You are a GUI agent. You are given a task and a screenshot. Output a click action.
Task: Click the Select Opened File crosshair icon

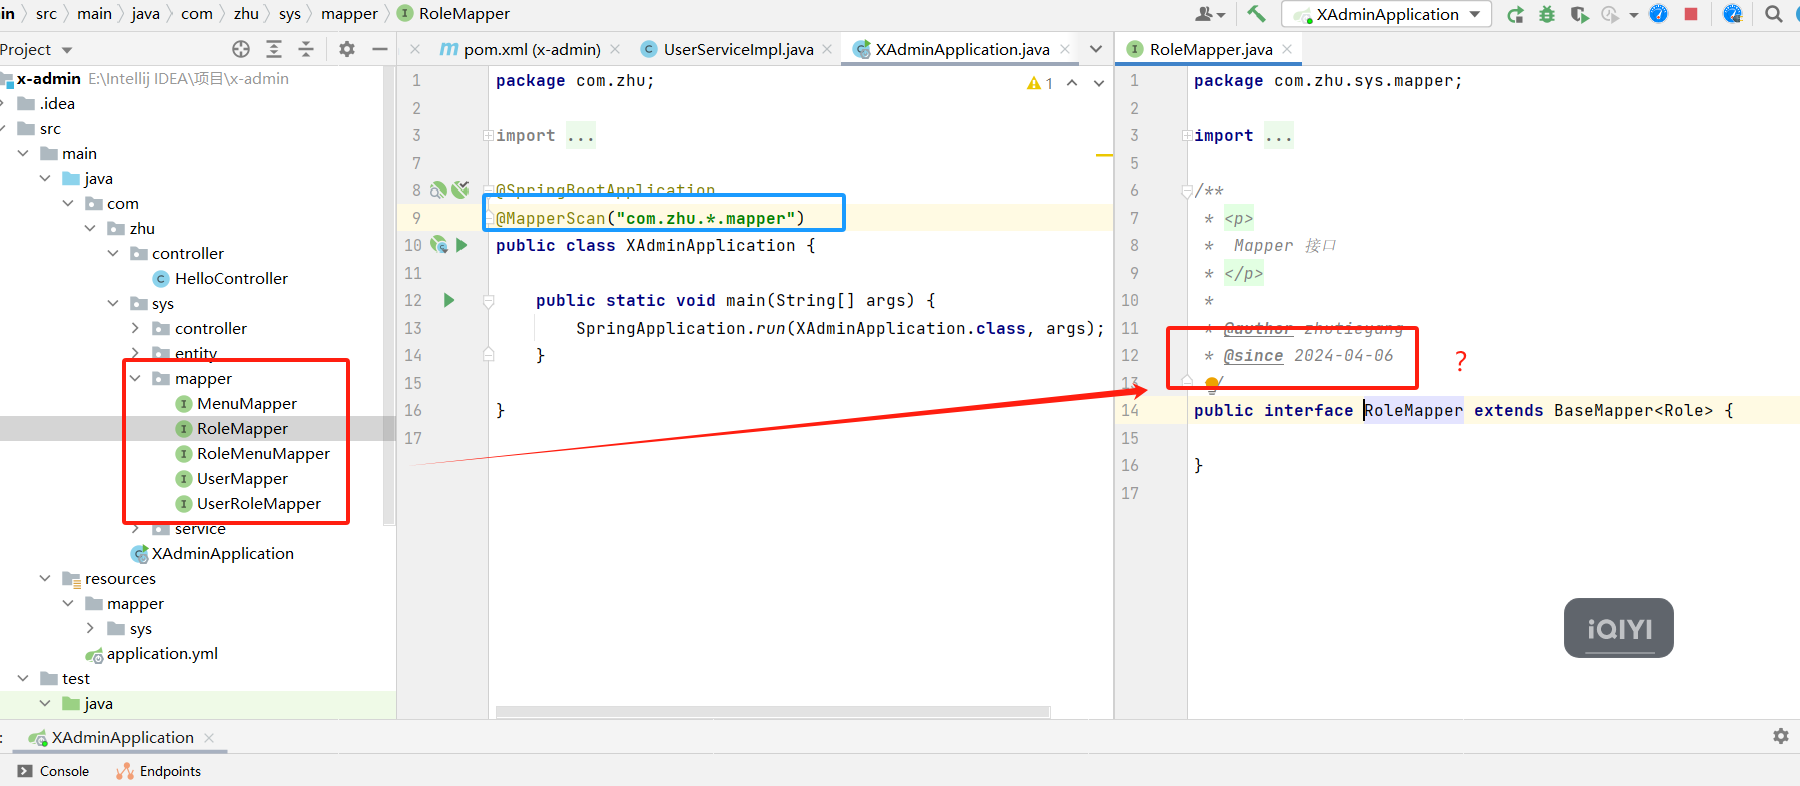coord(241,49)
